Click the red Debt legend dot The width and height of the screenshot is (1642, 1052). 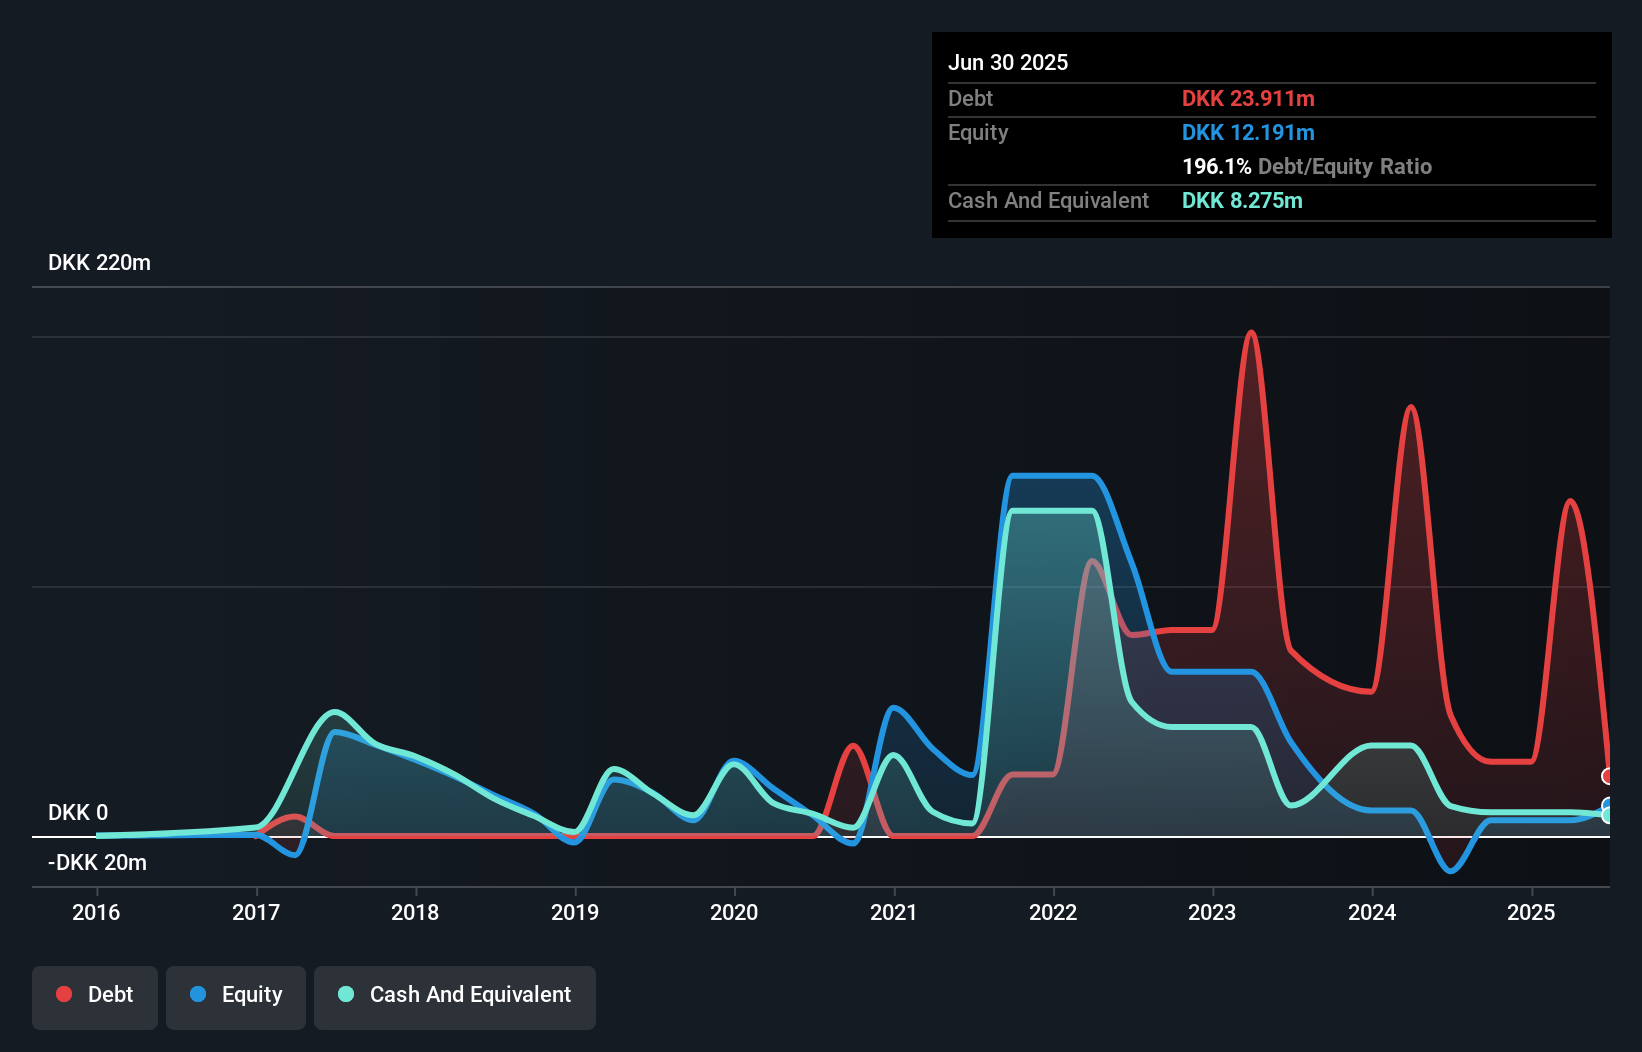coord(64,994)
